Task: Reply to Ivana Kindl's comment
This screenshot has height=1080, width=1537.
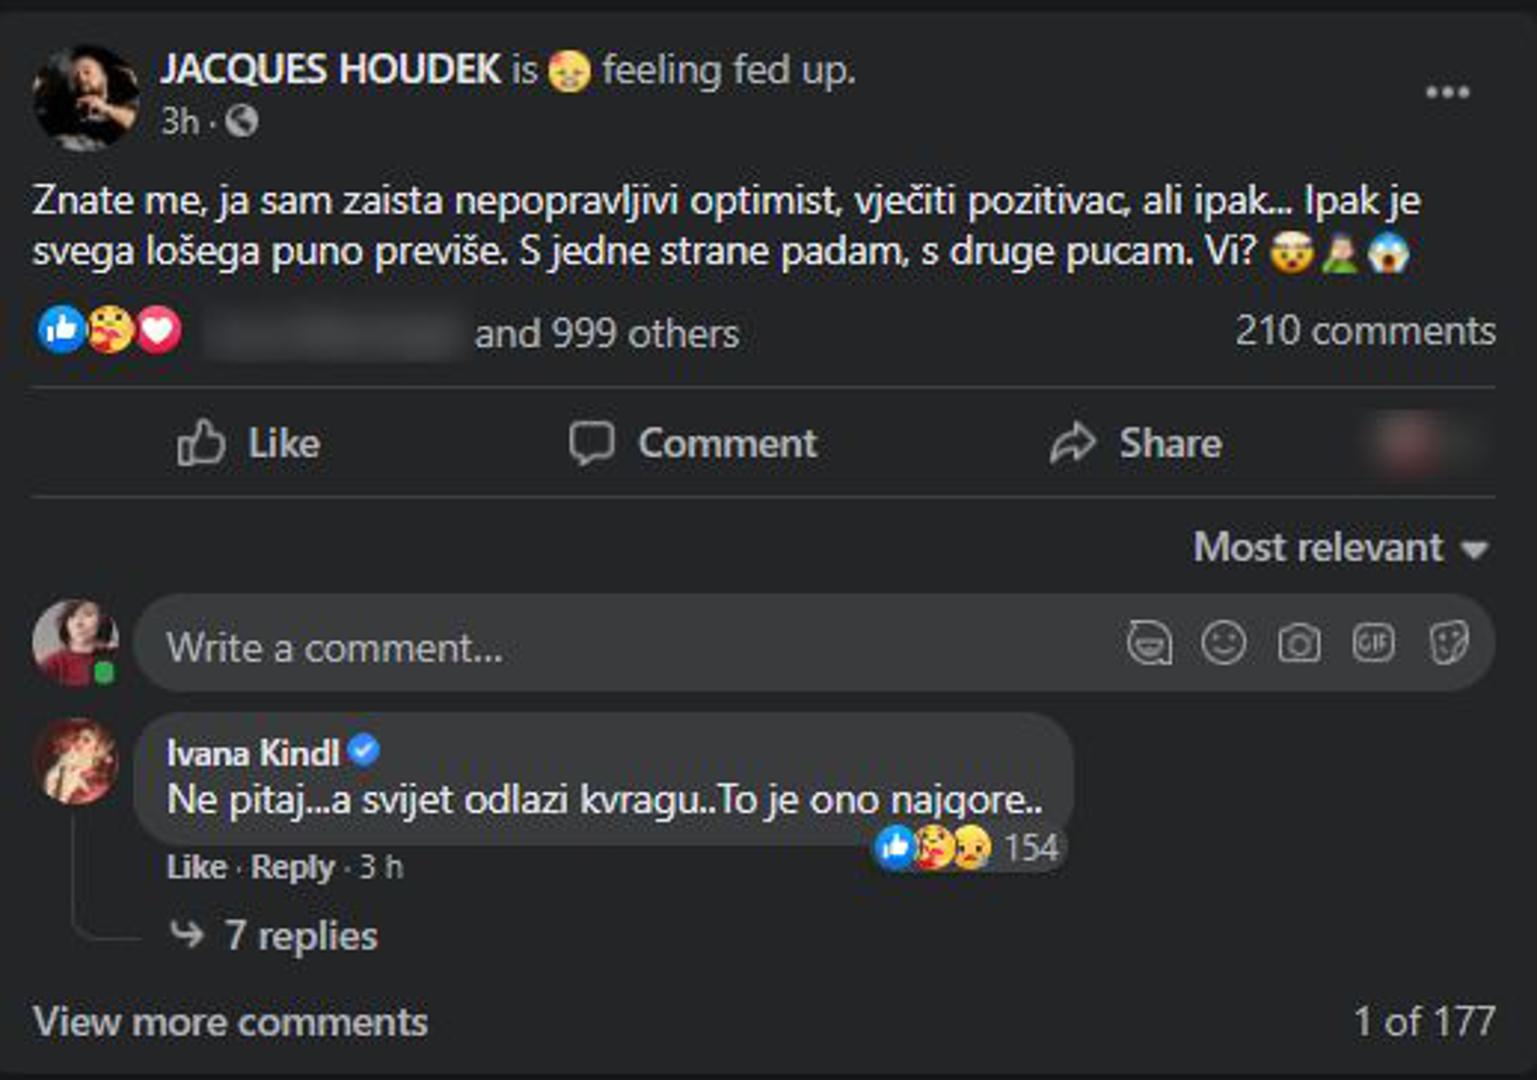Action: pyautogui.click(x=292, y=867)
